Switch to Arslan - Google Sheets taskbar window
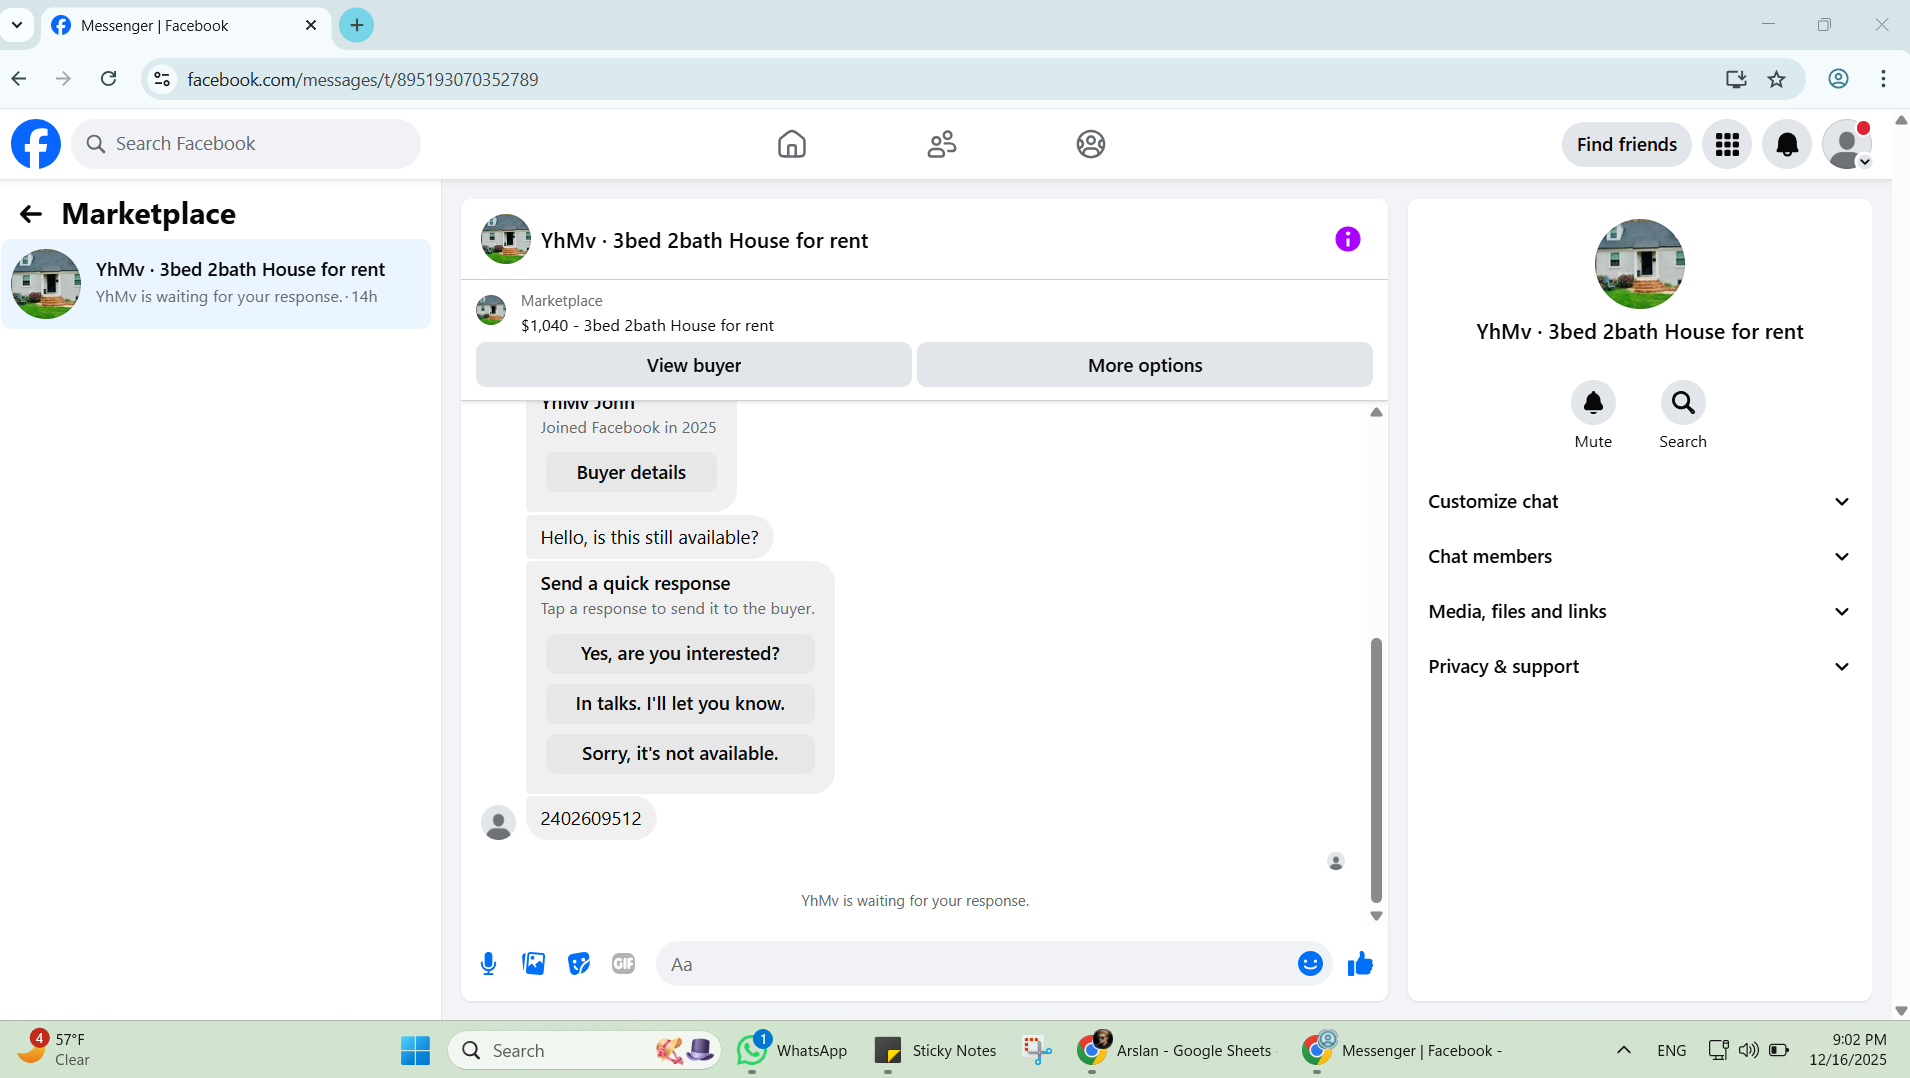Screen dimensions: 1910x1078 pos(1175,1050)
